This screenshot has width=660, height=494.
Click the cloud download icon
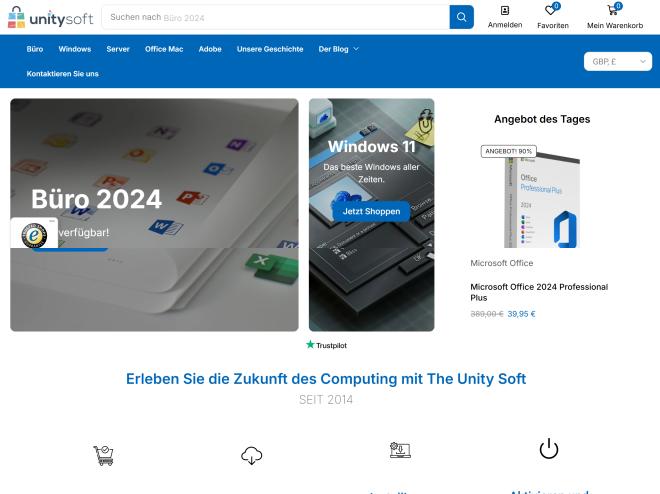[x=252, y=455]
